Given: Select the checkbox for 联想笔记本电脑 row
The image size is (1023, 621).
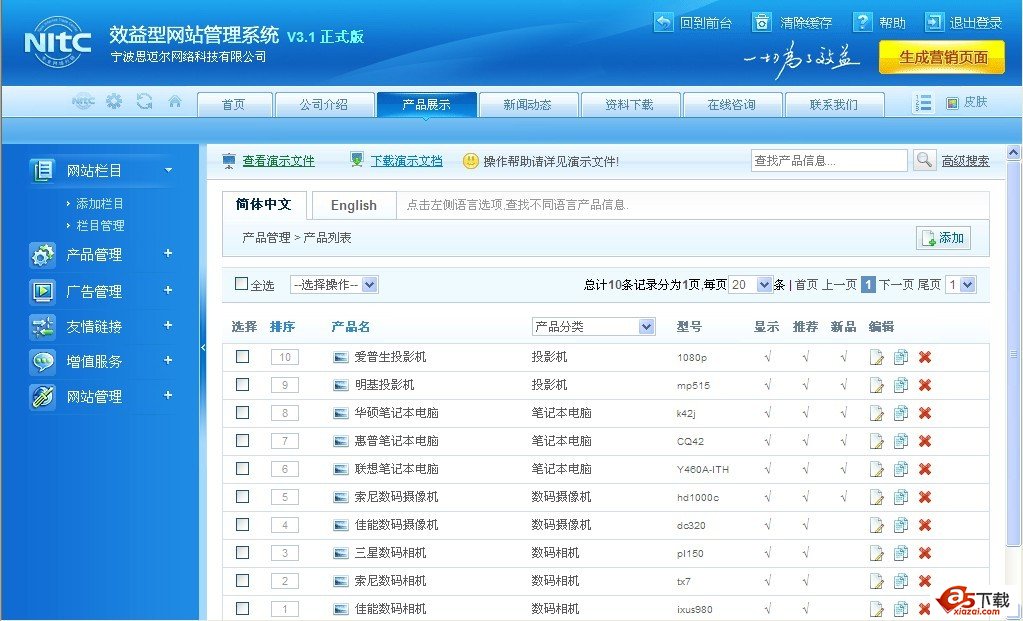Looking at the screenshot, I should coord(242,469).
